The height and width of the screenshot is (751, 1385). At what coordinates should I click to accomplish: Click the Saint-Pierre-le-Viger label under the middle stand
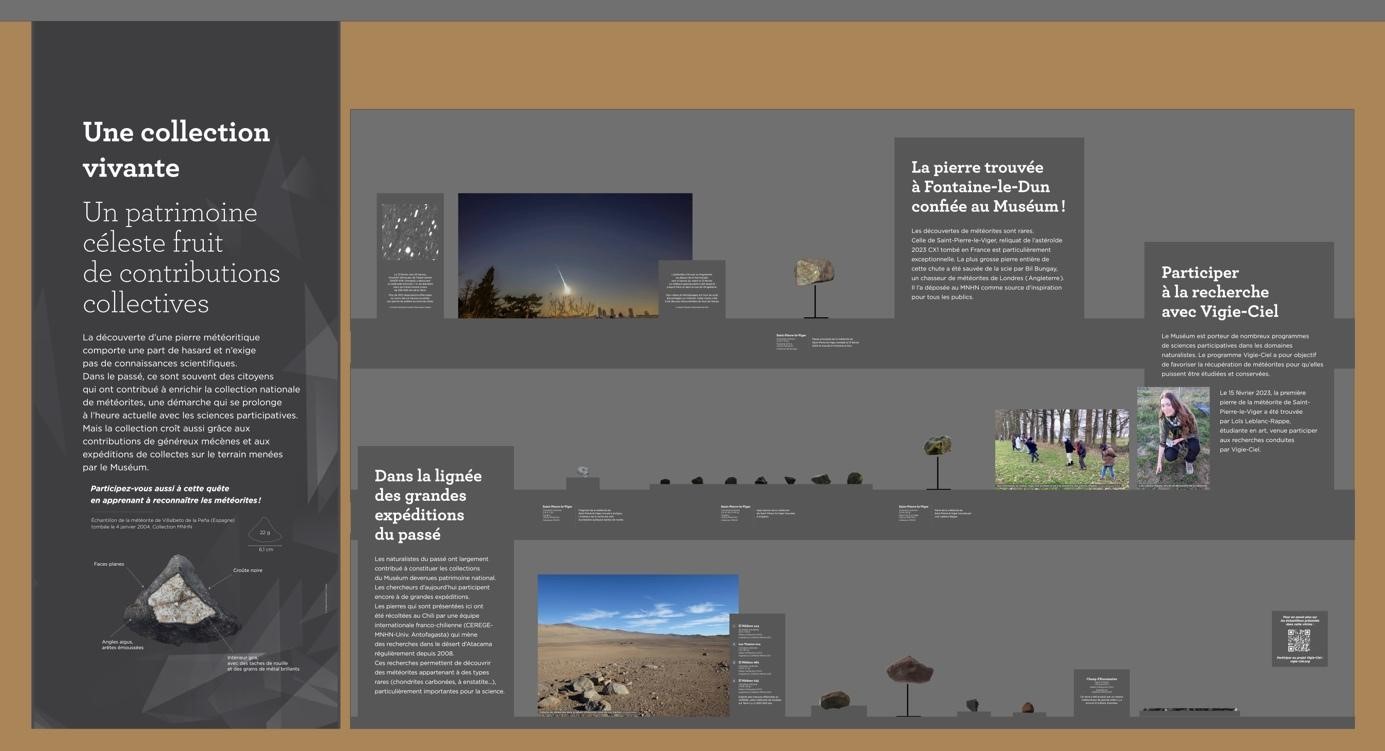click(x=937, y=512)
